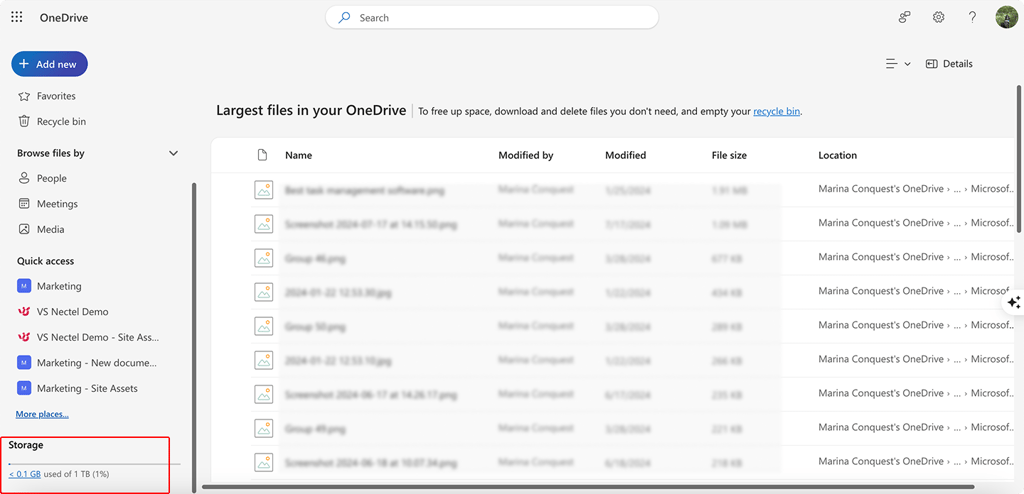The image size is (1024, 494).
Task: Click the Add new button
Action: [x=50, y=64]
